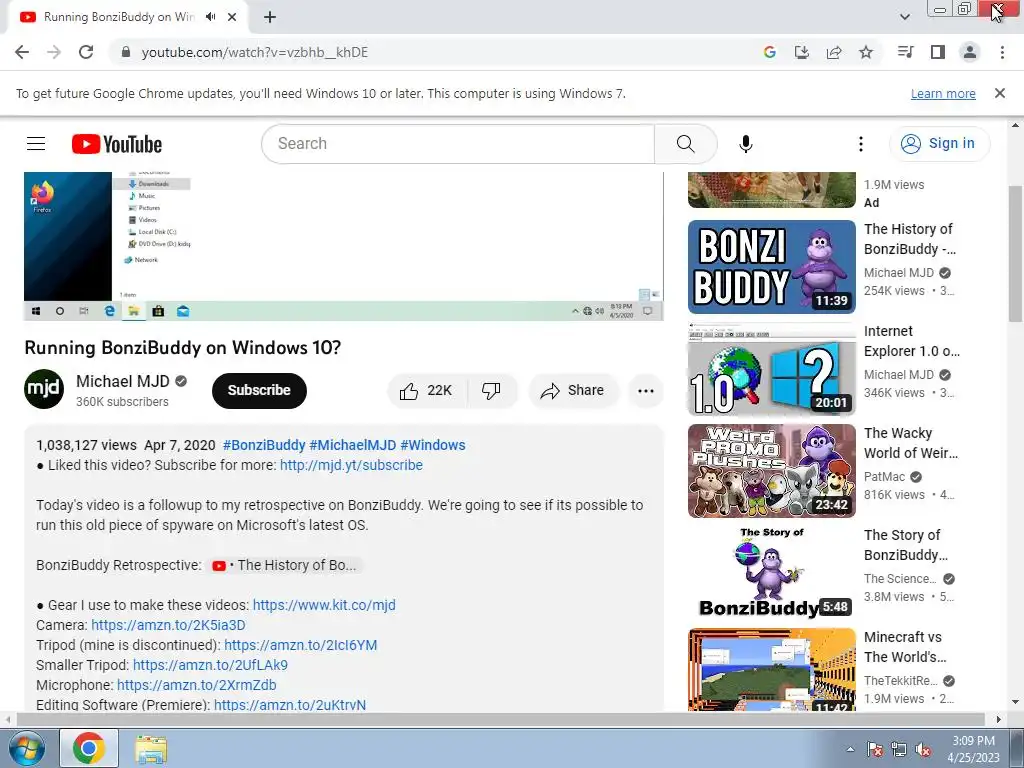Open Tripod amzn.to/2IcI6YM link
Viewport: 1024px width, 768px height.
pos(300,645)
